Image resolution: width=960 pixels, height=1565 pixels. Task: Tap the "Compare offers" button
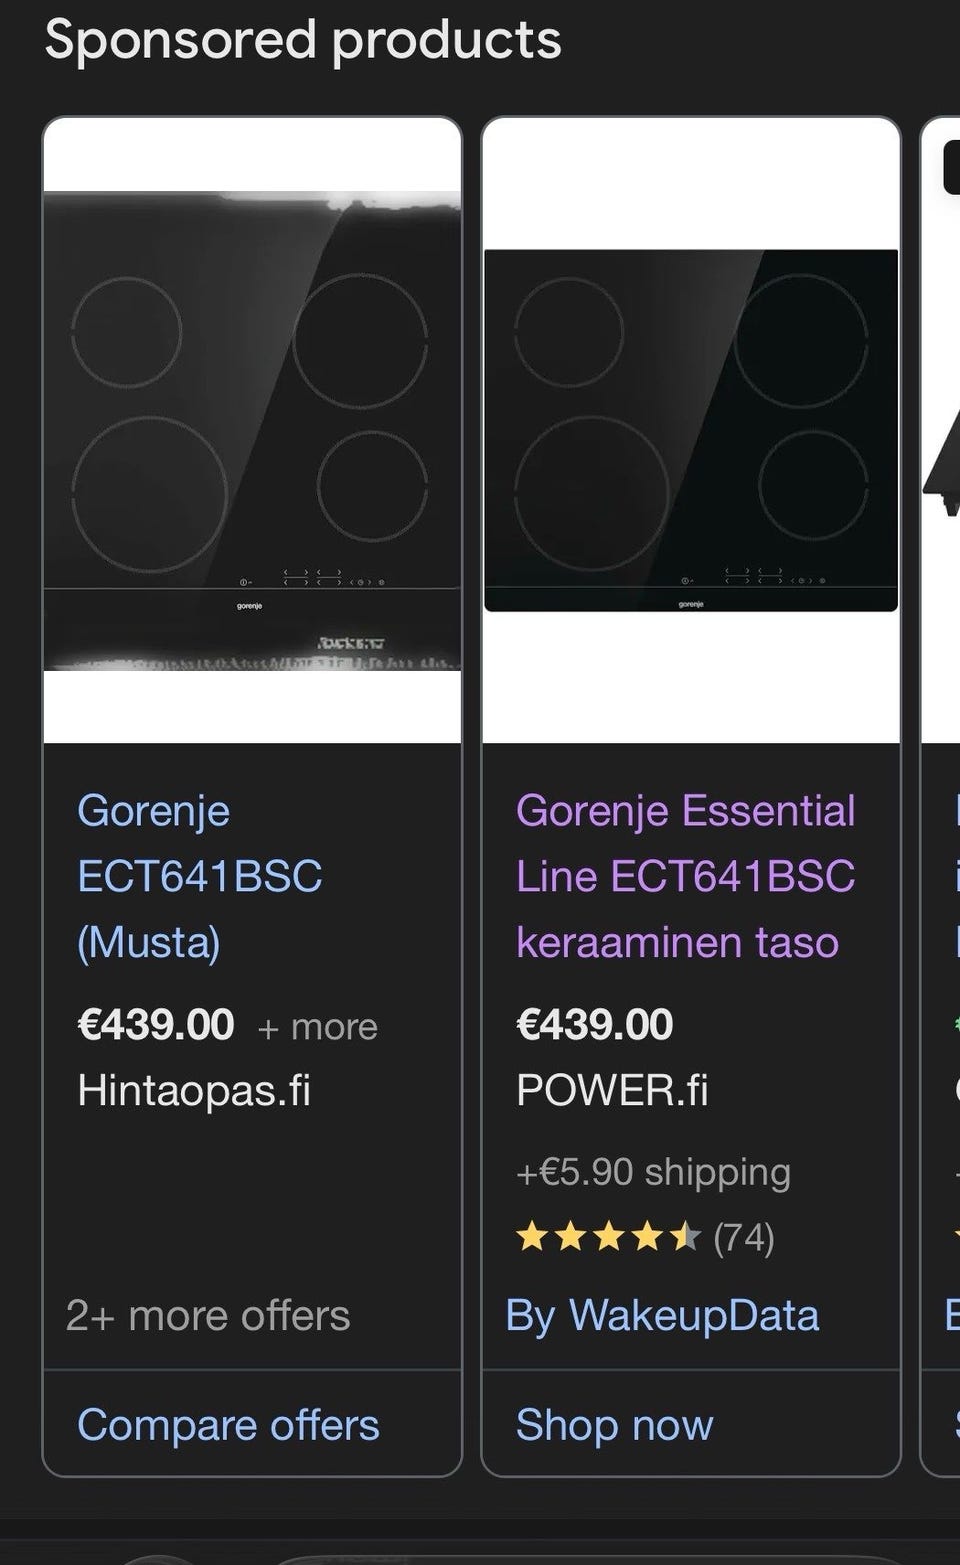(228, 1424)
